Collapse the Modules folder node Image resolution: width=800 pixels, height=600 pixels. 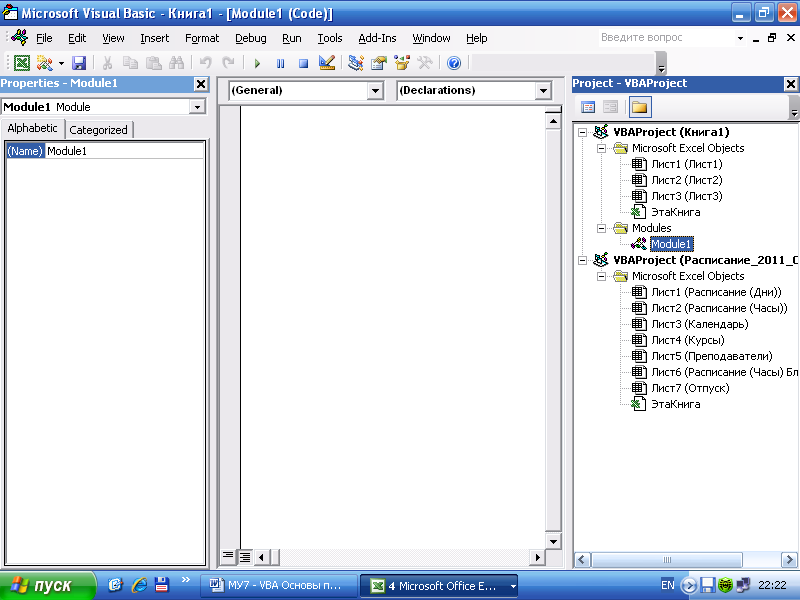(602, 228)
